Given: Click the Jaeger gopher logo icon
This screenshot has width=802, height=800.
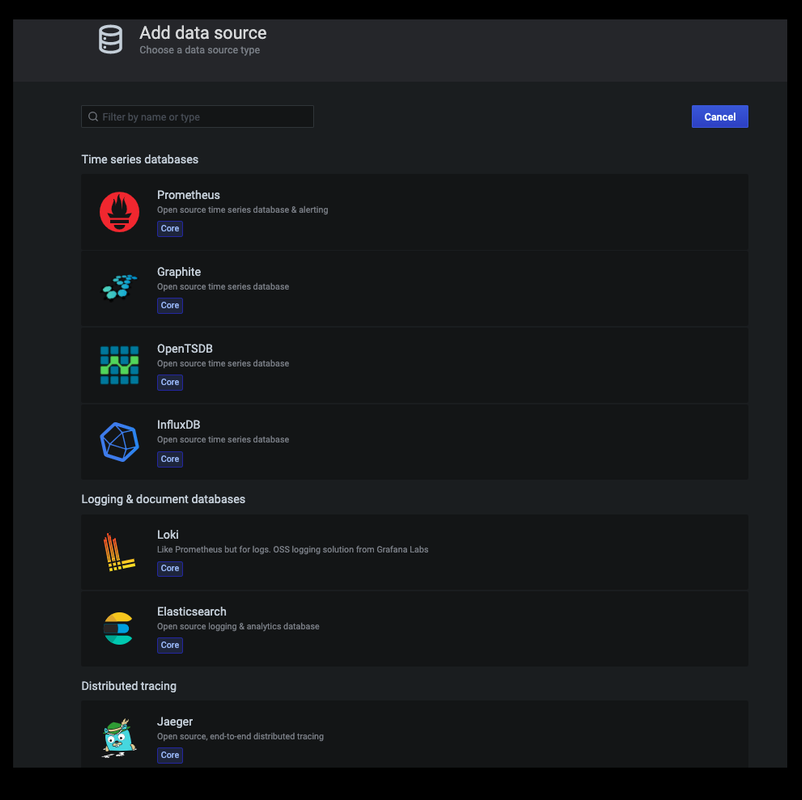Looking at the screenshot, I should [x=119, y=738].
